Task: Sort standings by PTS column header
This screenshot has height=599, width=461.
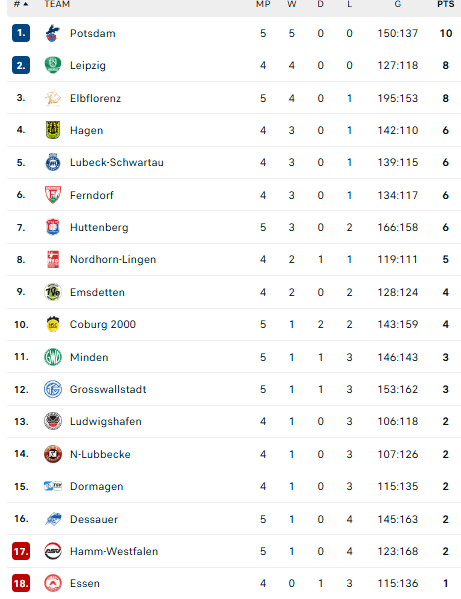Action: [446, 4]
